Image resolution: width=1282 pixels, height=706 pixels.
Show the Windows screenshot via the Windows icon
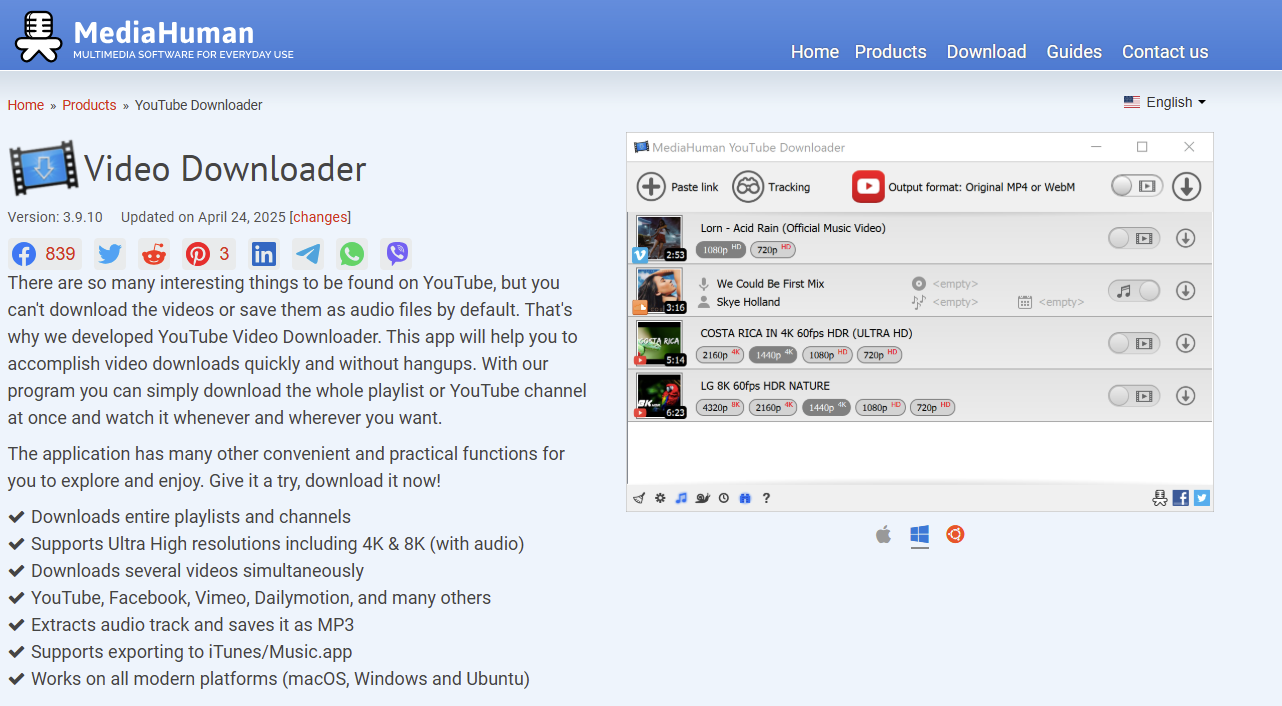[x=920, y=535]
